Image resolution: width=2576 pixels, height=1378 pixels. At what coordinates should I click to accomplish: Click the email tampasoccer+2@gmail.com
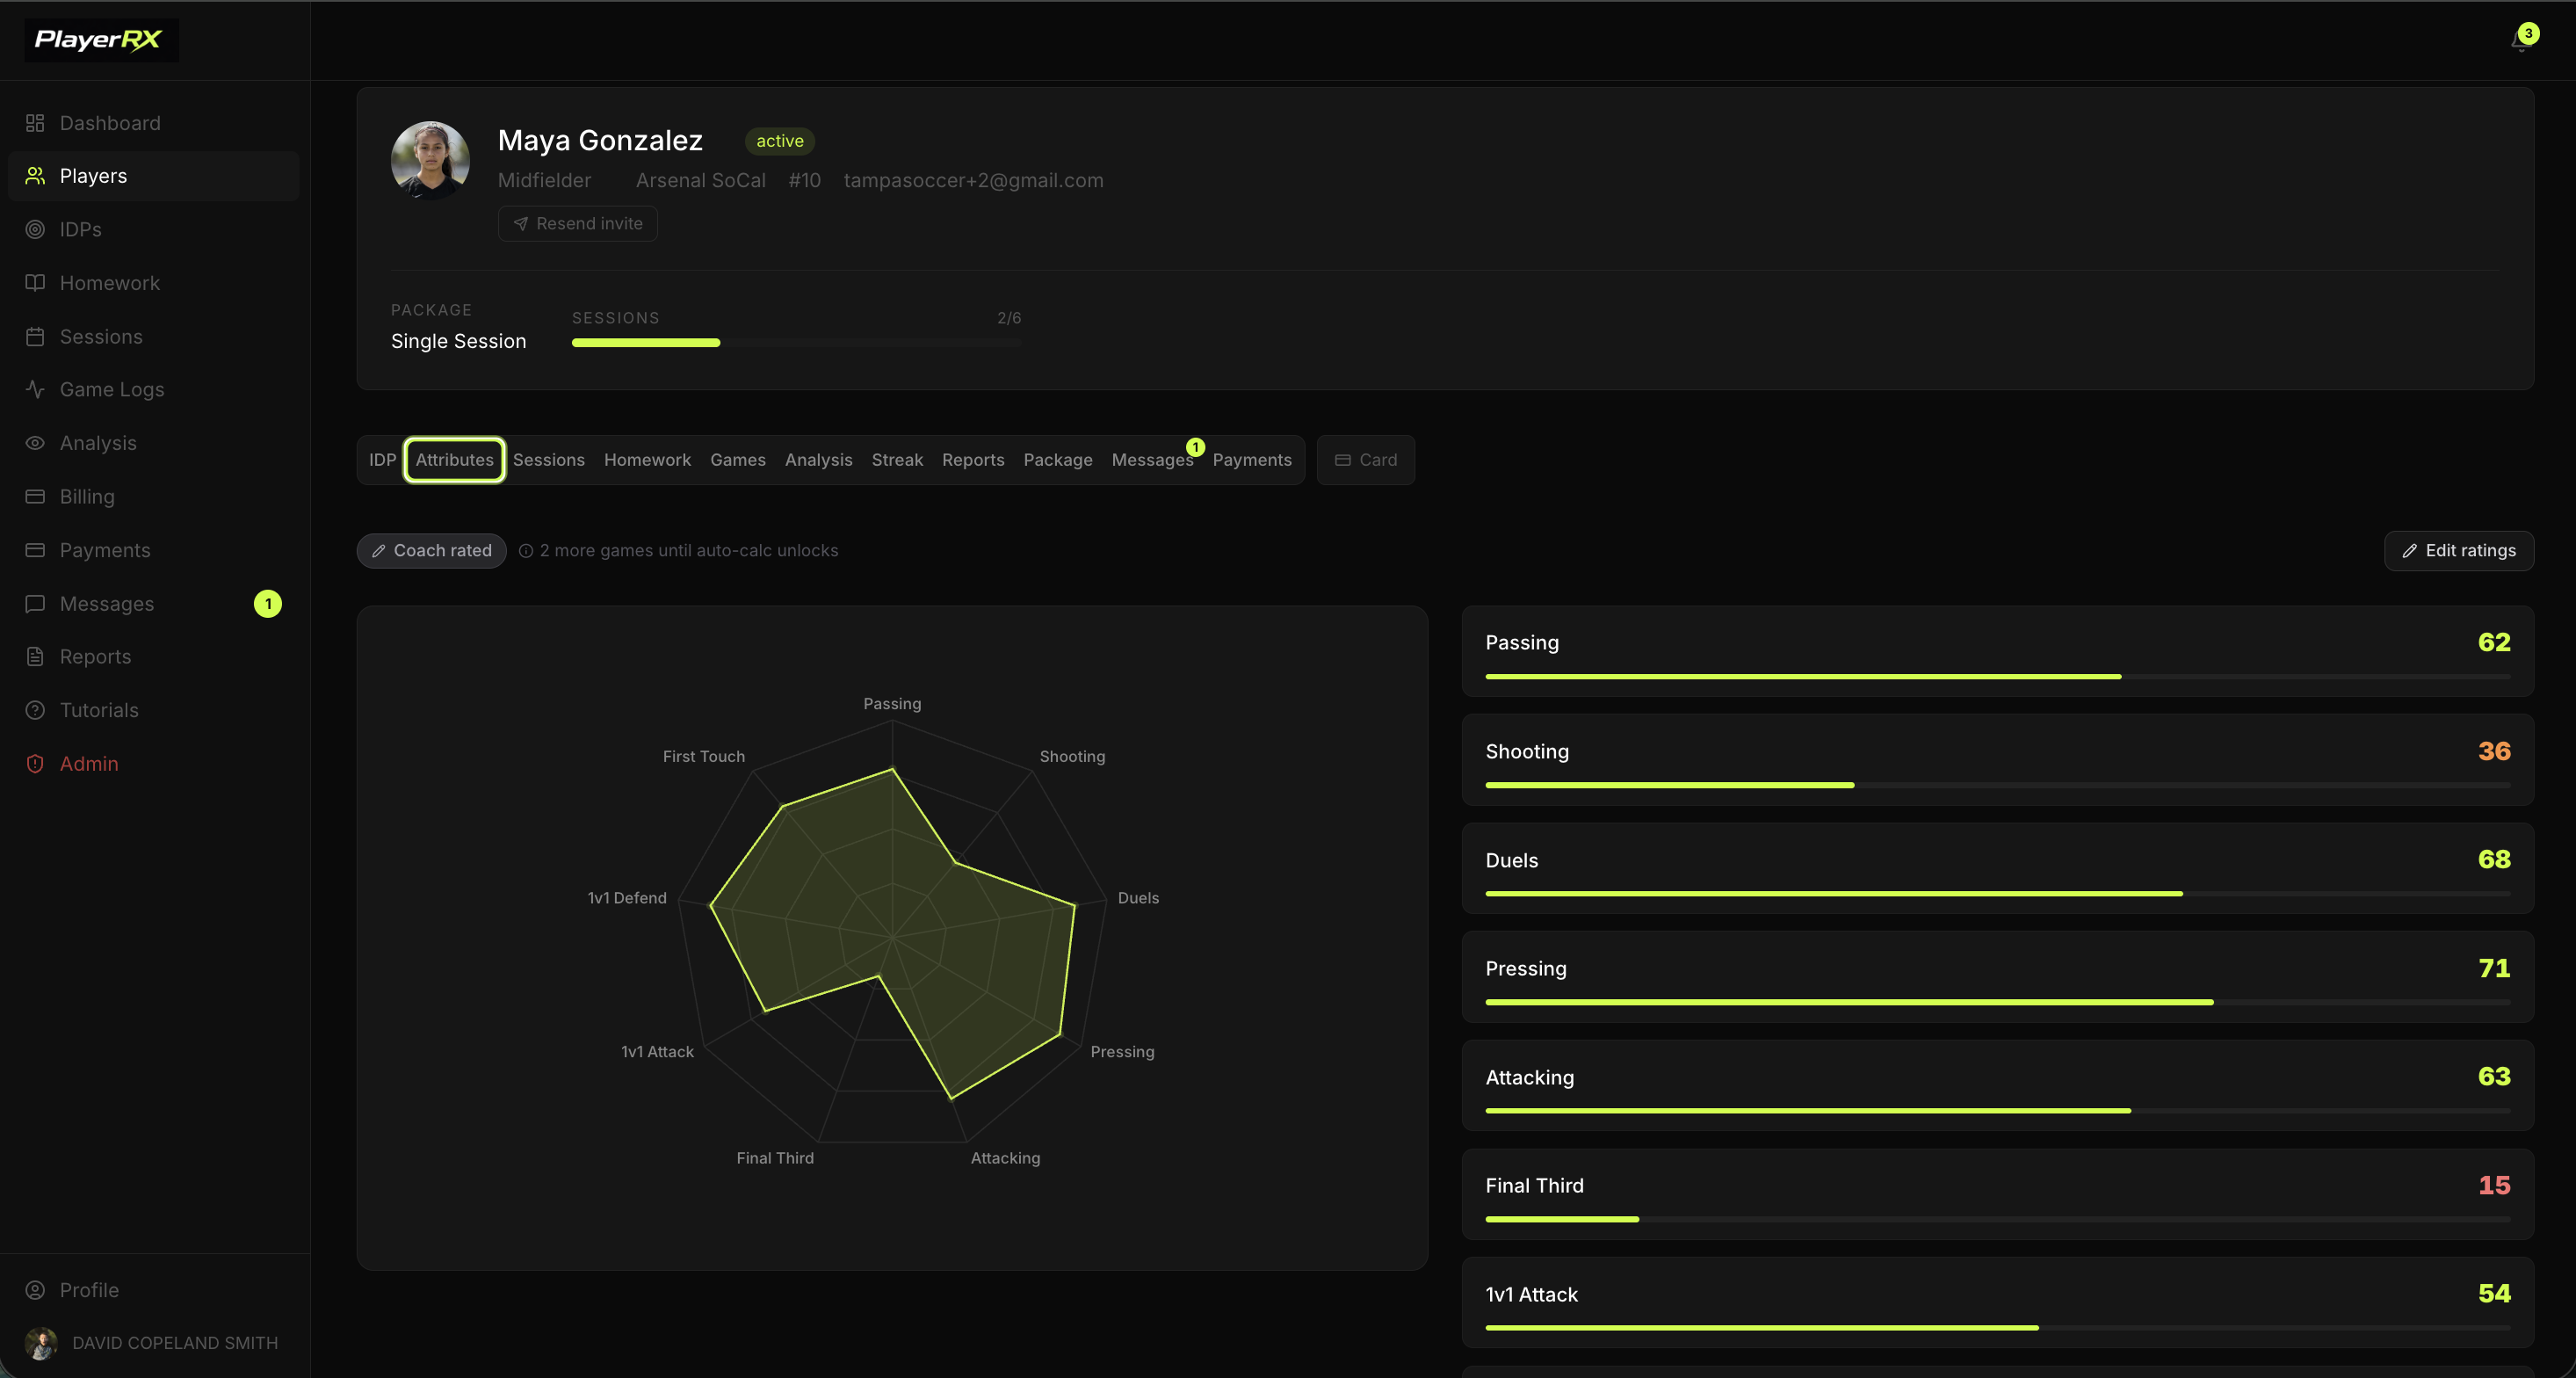click(x=973, y=181)
